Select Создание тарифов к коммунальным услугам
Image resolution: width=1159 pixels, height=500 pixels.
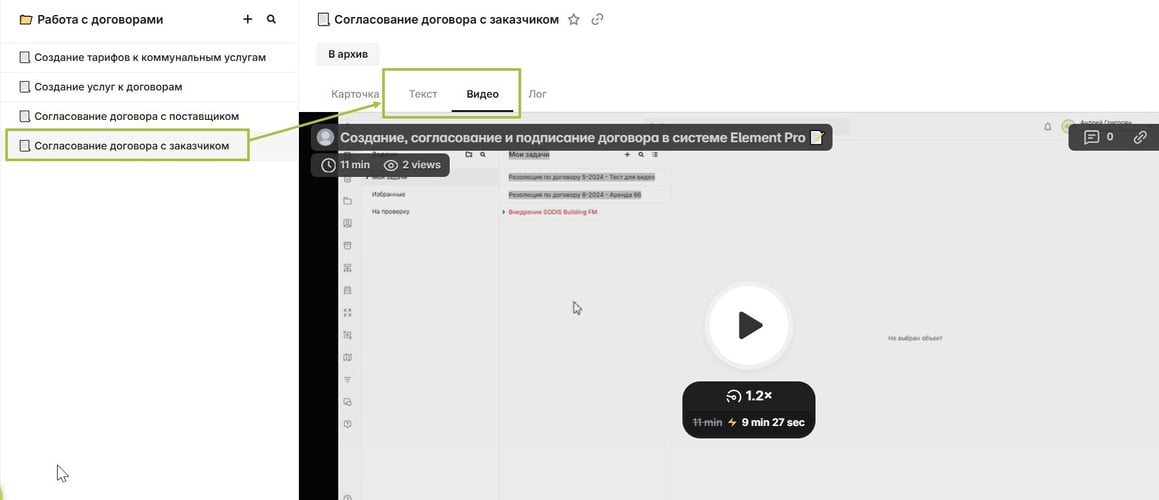coord(149,57)
